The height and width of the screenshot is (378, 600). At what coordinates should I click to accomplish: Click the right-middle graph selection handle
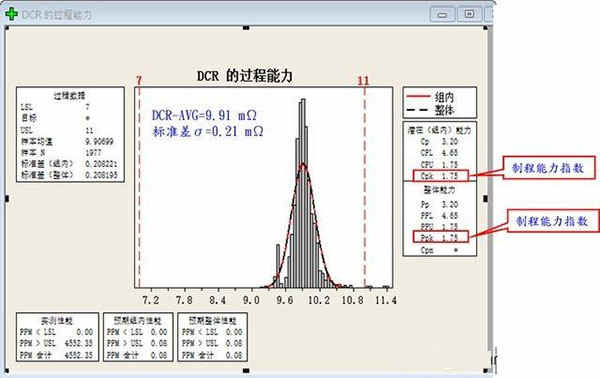click(486, 199)
